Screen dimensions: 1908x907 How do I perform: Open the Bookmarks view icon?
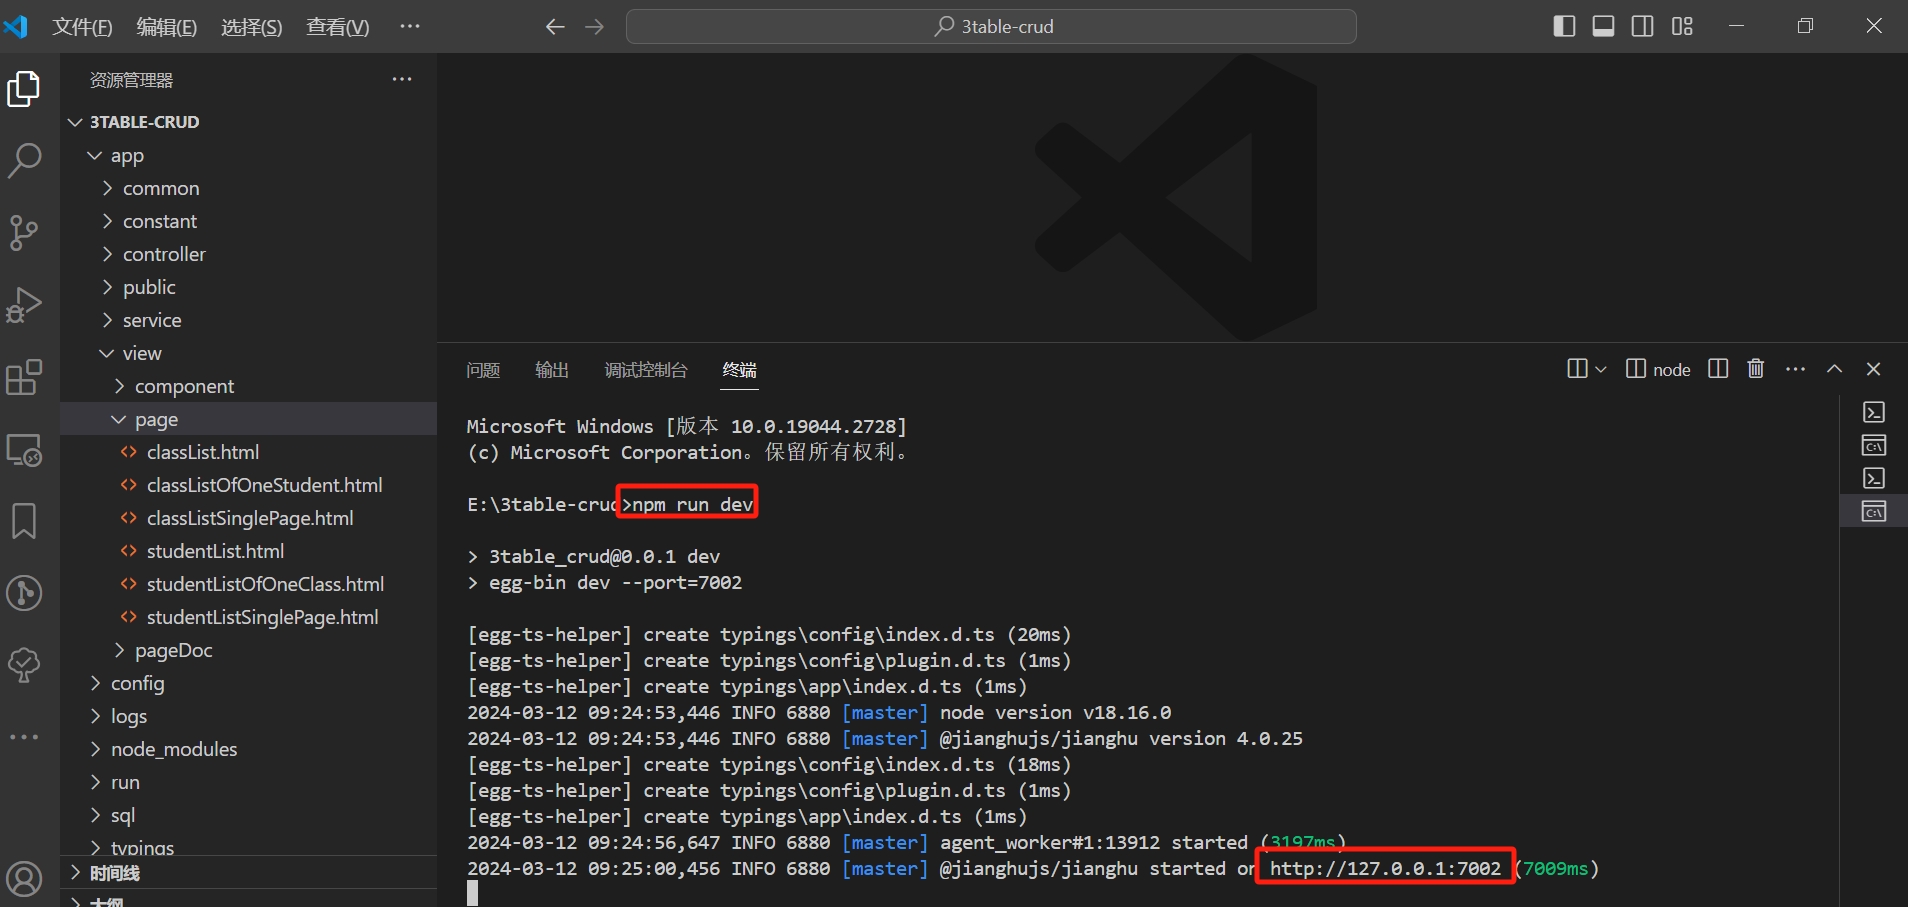(24, 521)
